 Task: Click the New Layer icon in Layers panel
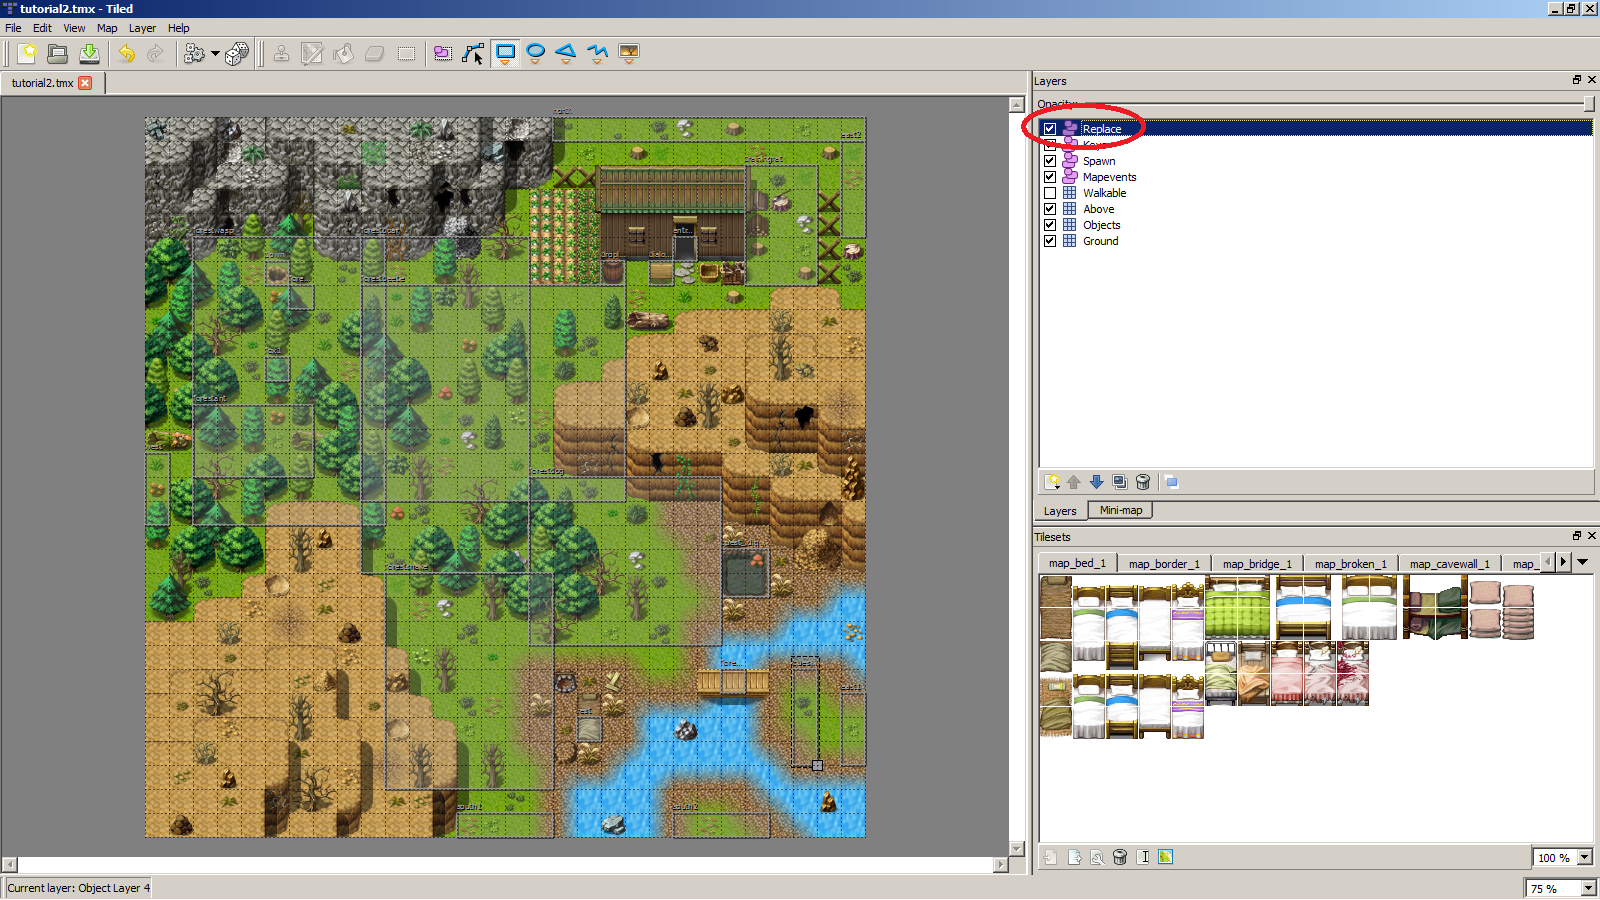click(1052, 482)
